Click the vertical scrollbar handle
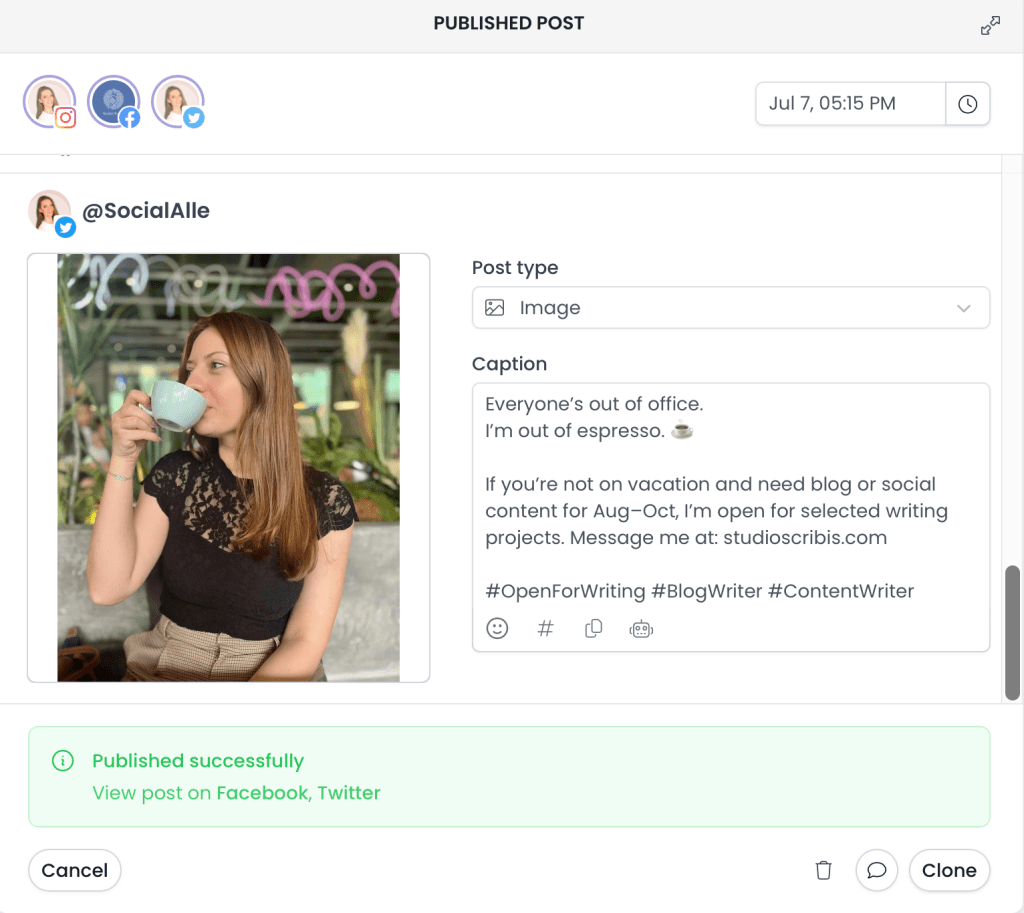The image size is (1024, 913). pos(1012,632)
